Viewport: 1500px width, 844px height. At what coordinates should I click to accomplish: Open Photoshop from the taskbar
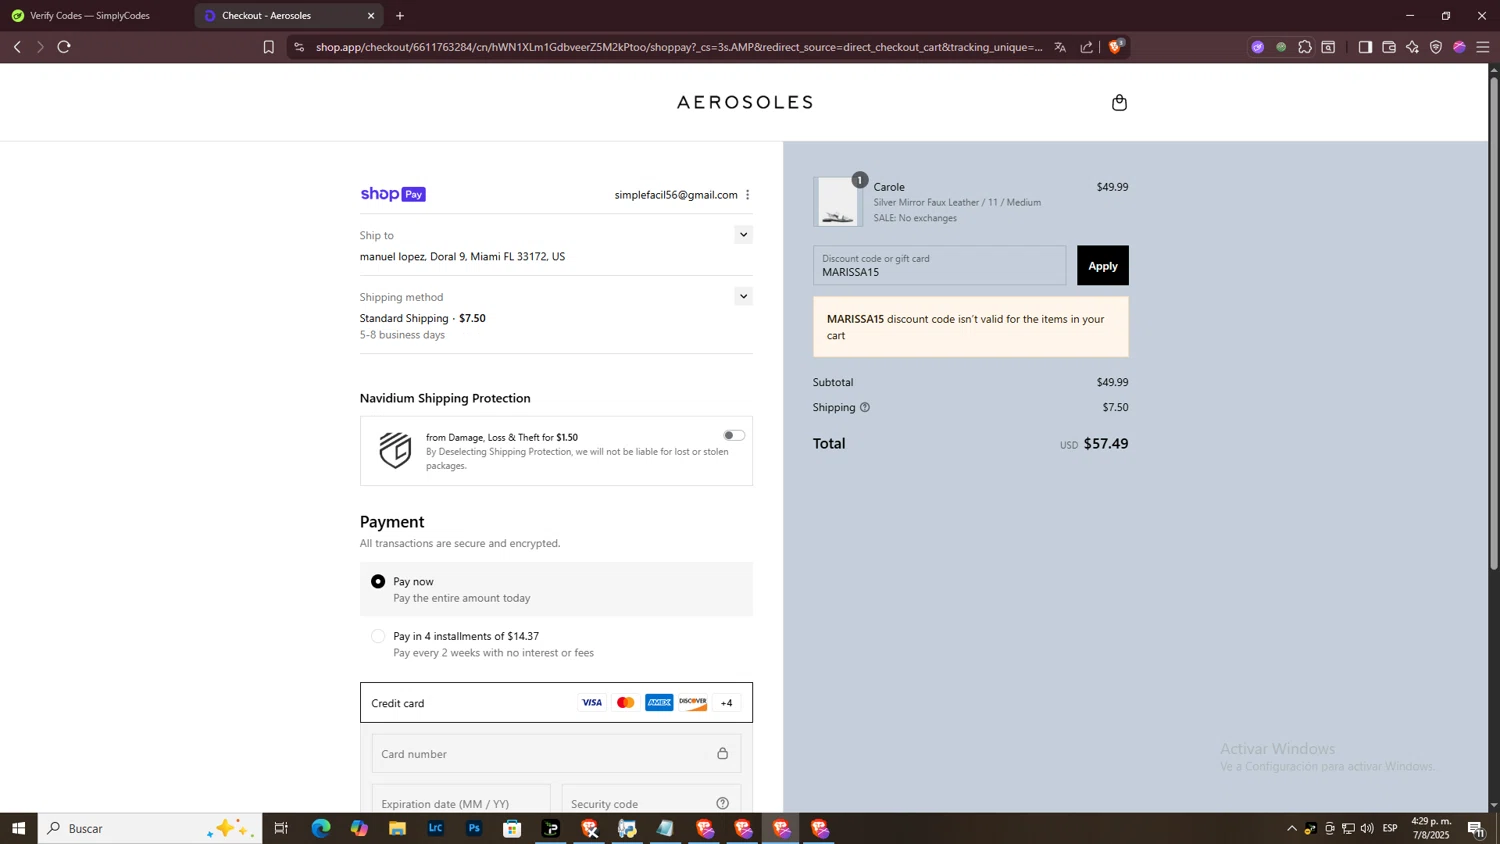[474, 828]
